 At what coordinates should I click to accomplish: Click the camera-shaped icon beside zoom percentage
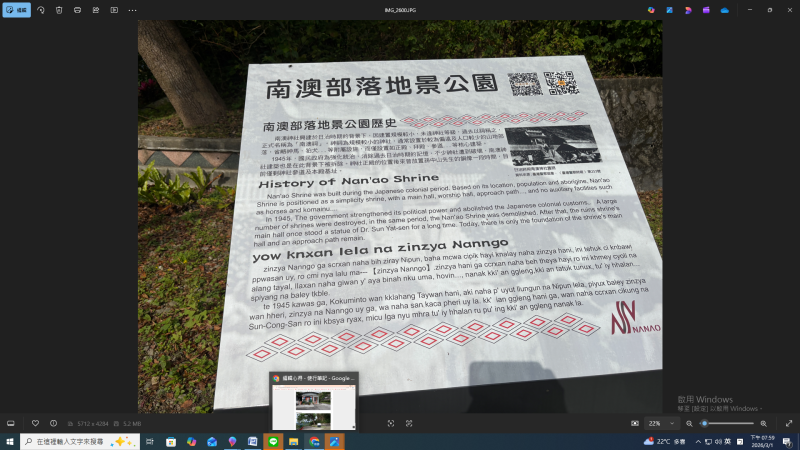(x=635, y=423)
